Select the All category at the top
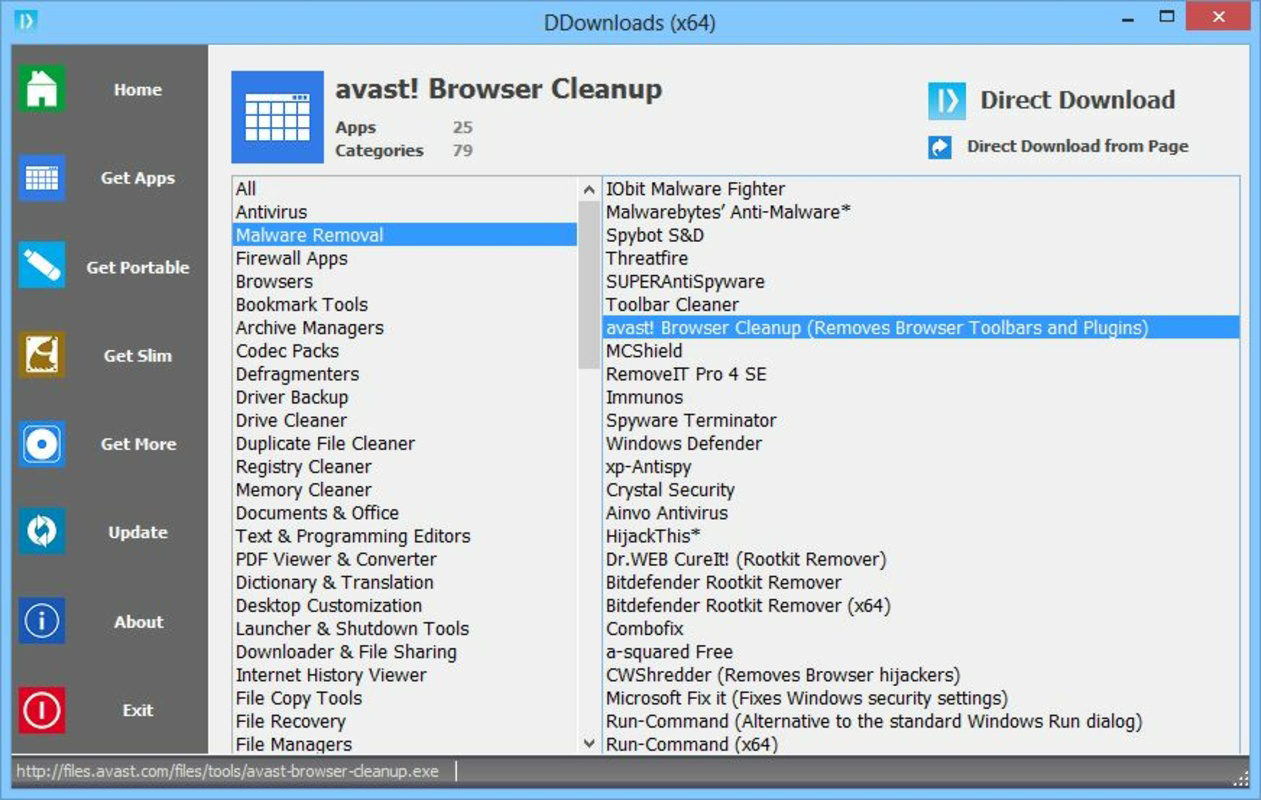 coord(244,188)
